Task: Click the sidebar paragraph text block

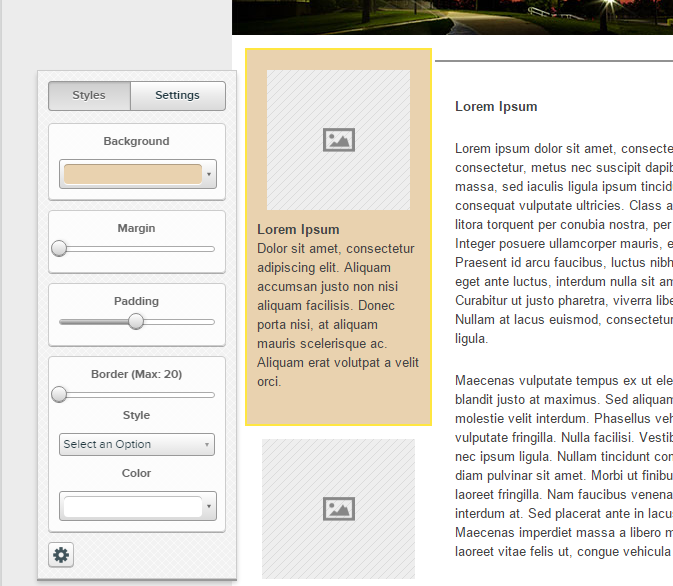Action: (x=337, y=314)
